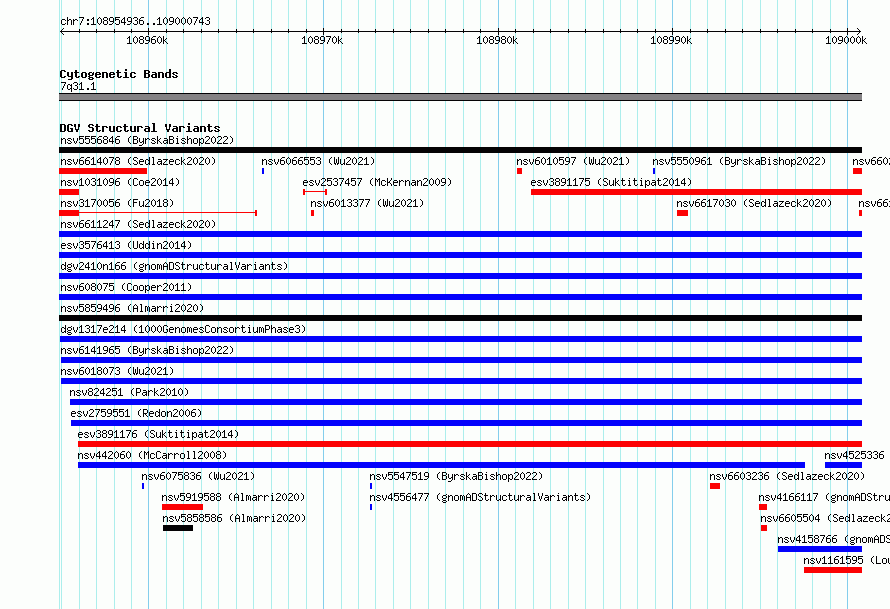Click the esv2537457 bracketed red interval
The image size is (890, 609).
tap(315, 192)
